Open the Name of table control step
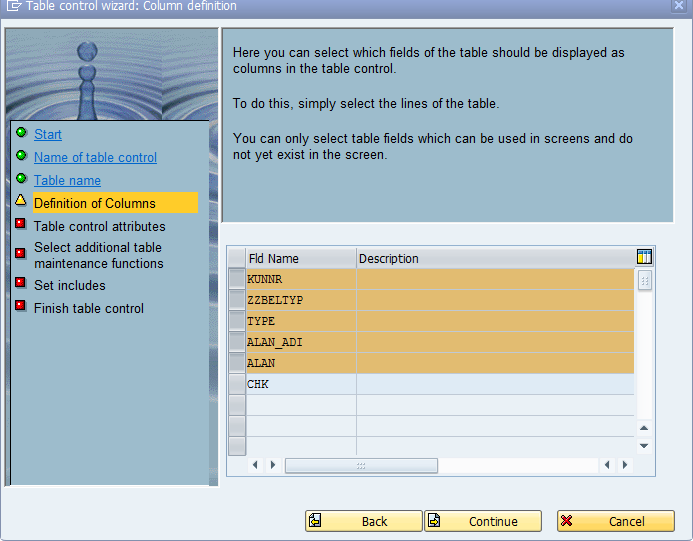Viewport: 693px width, 541px height. point(95,157)
